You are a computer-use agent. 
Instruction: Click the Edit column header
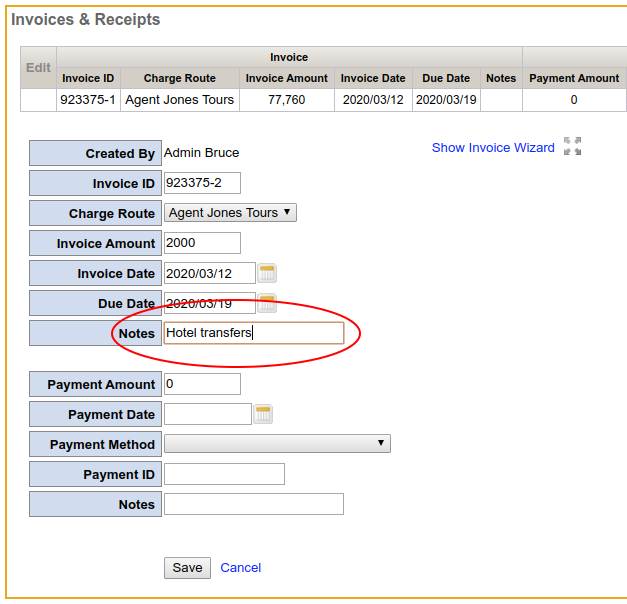click(x=38, y=68)
